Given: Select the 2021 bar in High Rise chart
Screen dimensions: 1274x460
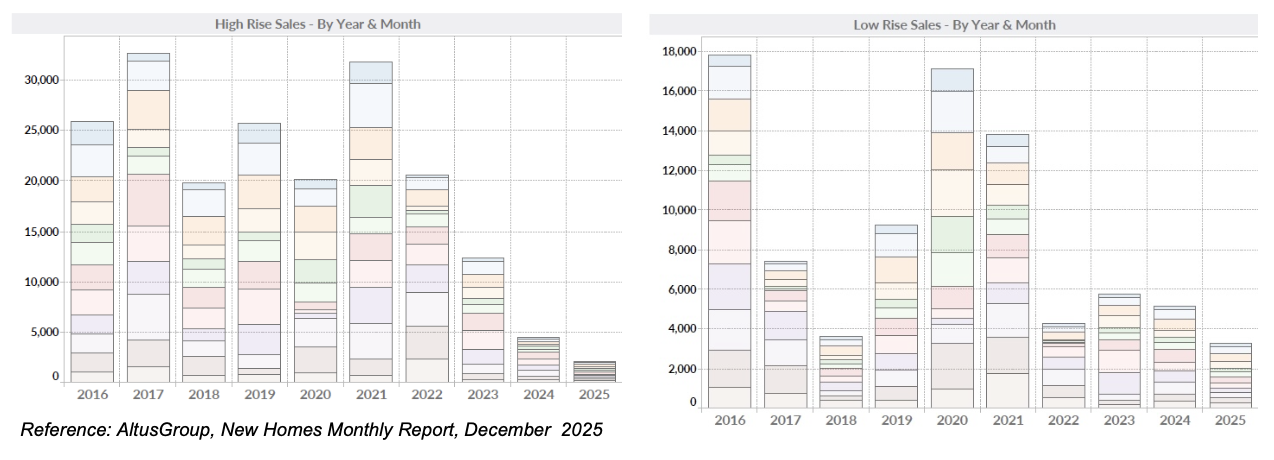Looking at the screenshot, I should click(371, 221).
